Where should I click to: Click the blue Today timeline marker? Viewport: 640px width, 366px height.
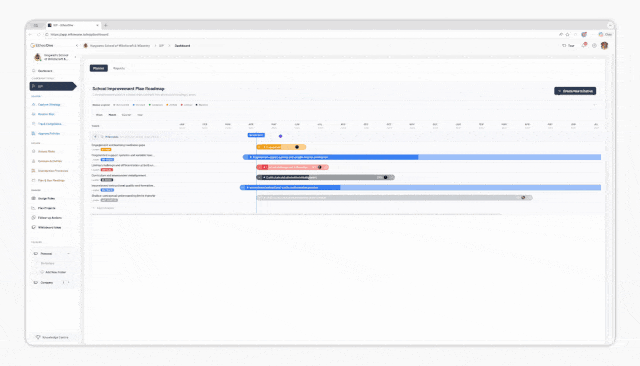[256, 135]
